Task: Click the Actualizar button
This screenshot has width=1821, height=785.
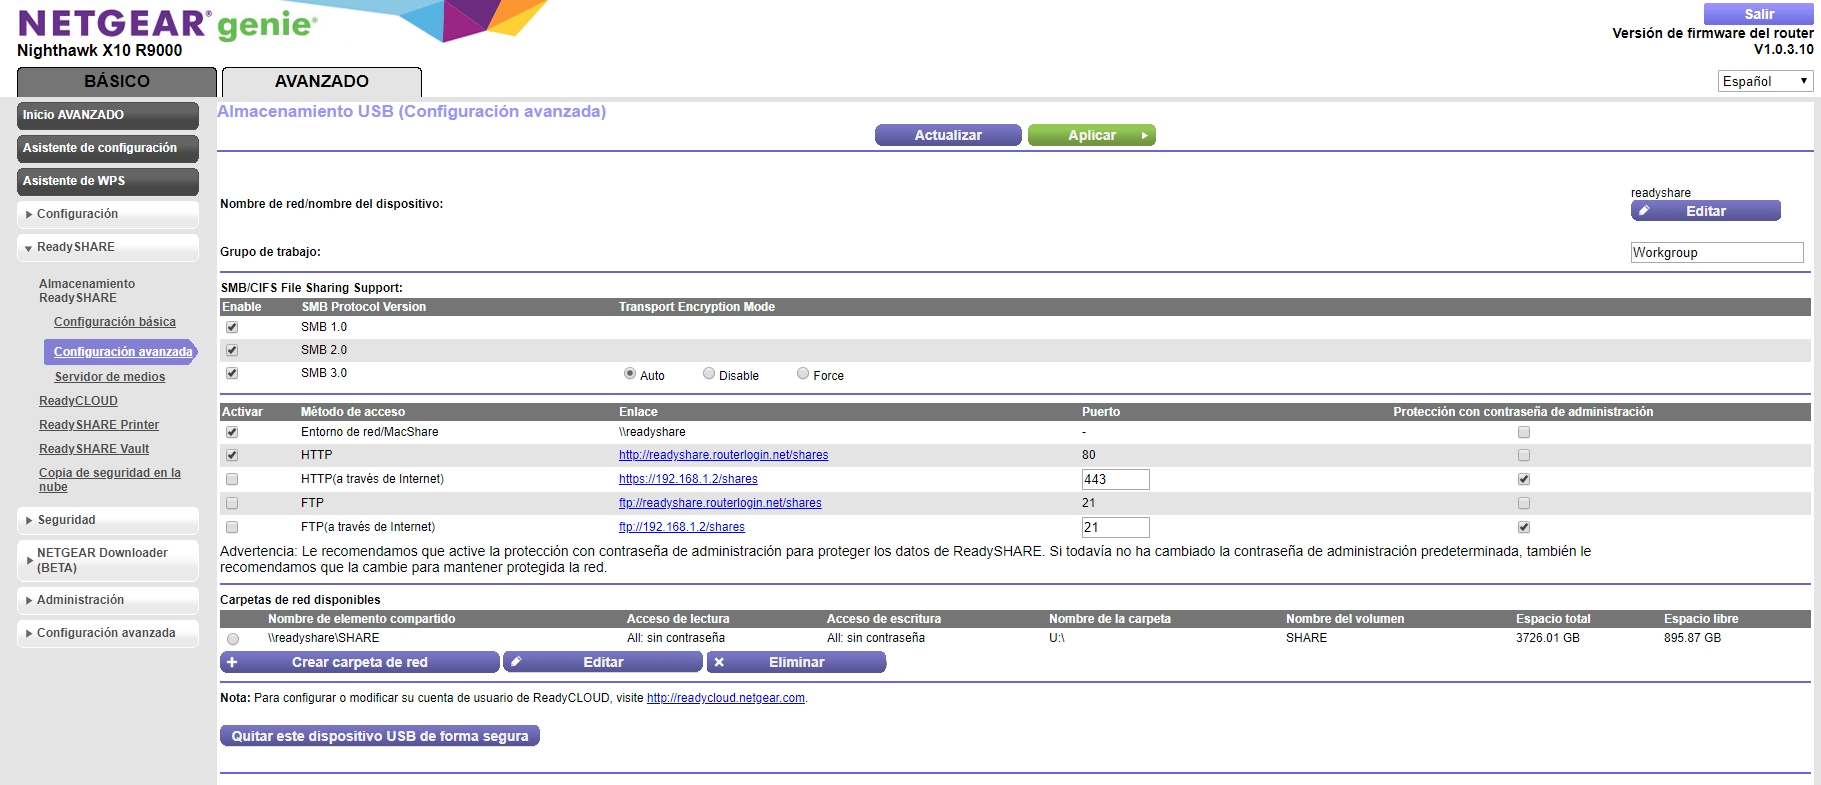Action: (x=948, y=135)
